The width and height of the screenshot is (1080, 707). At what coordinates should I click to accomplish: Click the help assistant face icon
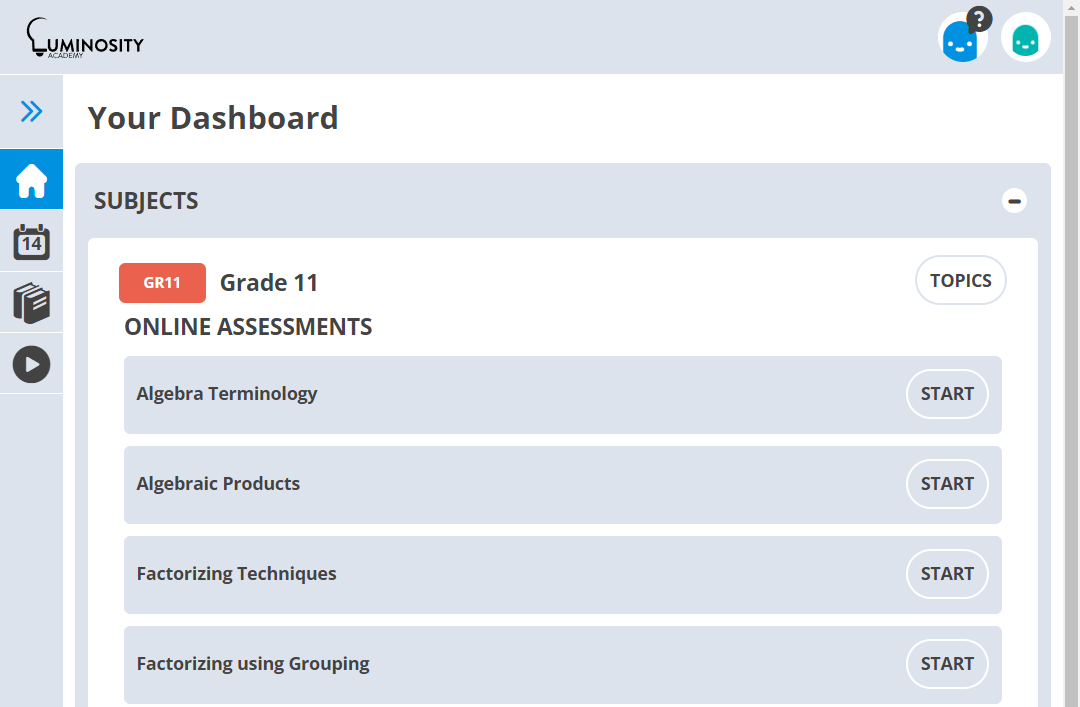[962, 39]
